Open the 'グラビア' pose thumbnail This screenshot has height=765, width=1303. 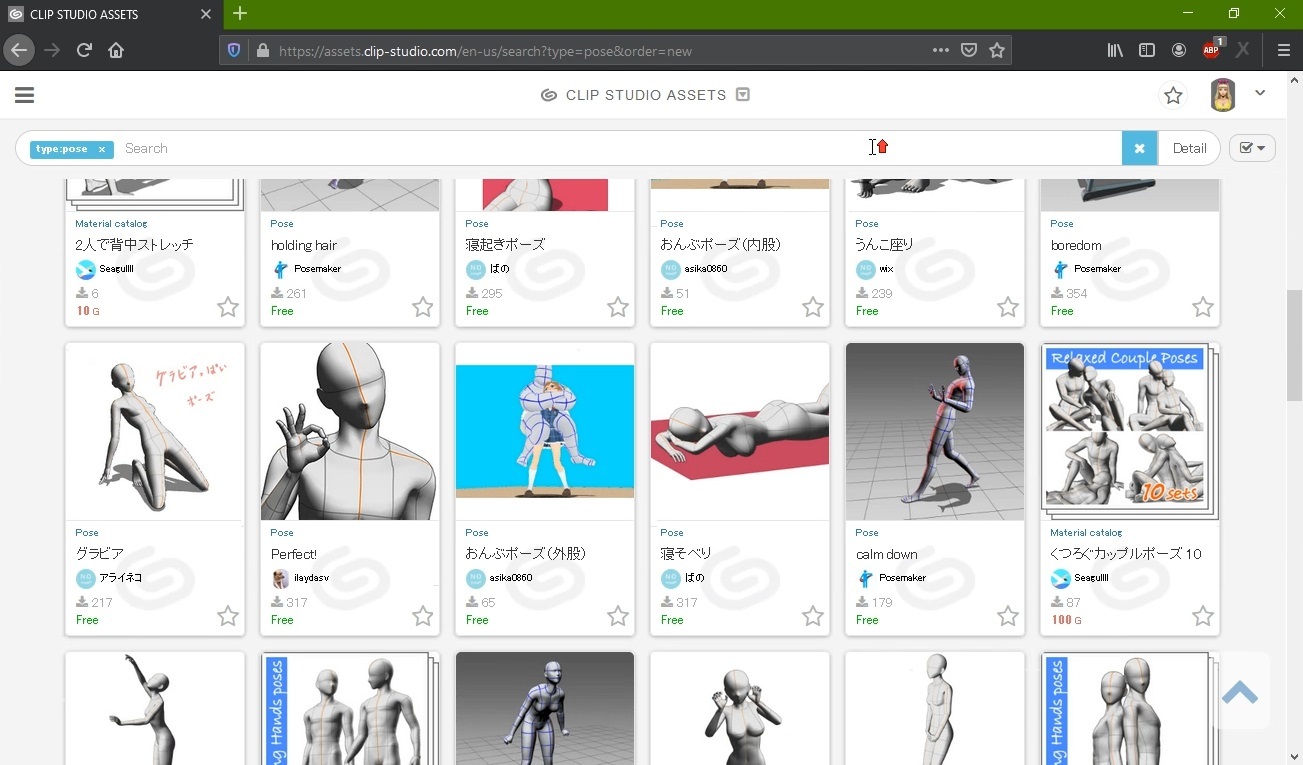coord(155,432)
